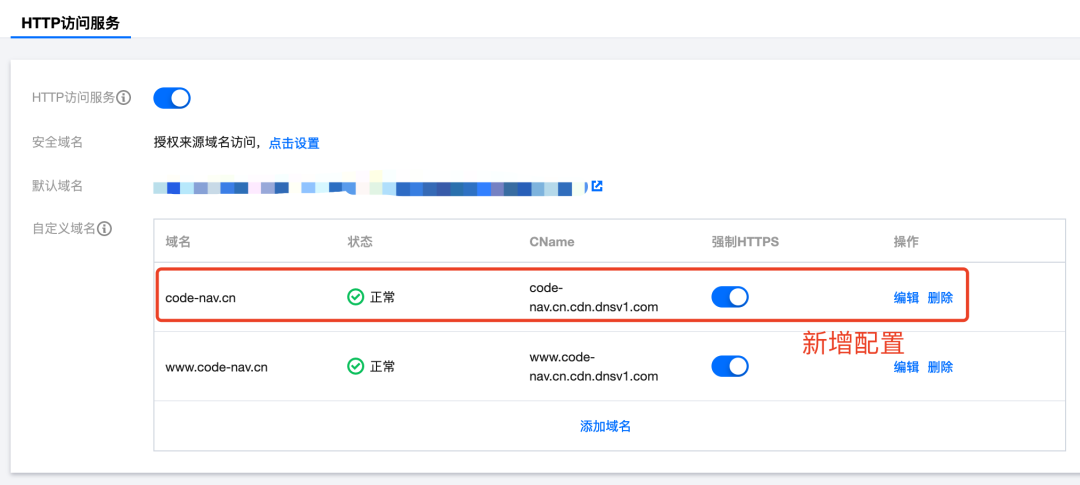Click the 强制HTTPS column header
Viewport: 1080px width, 485px height.
(745, 242)
